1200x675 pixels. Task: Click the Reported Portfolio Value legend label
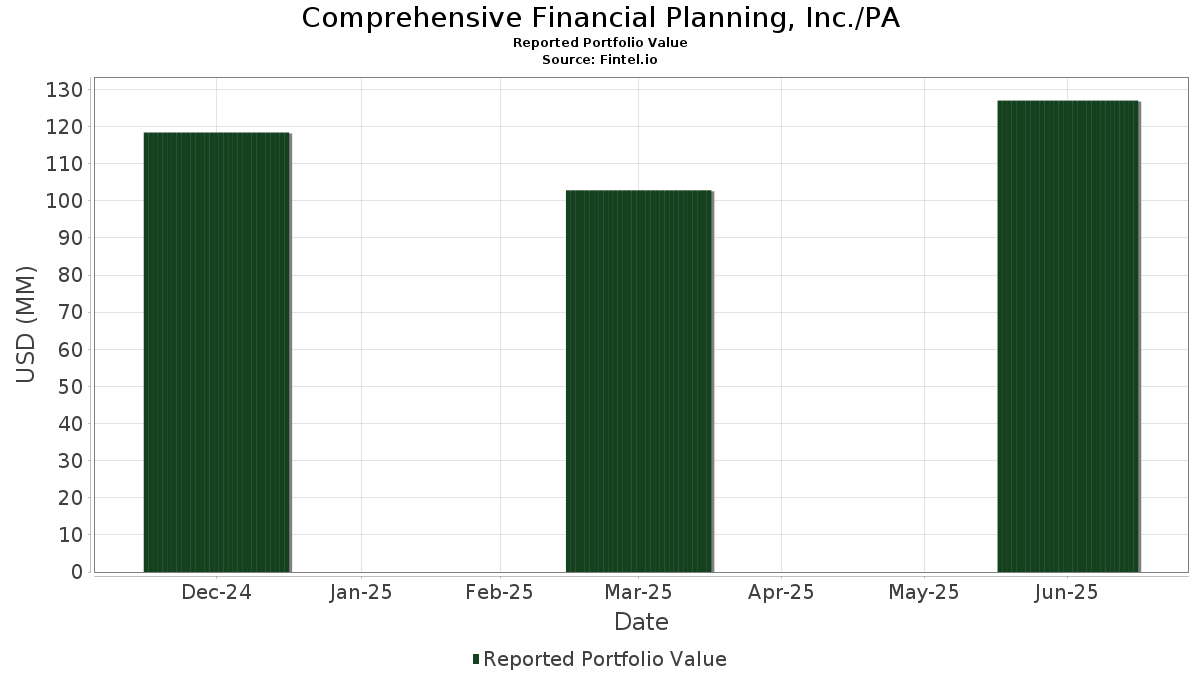pos(605,659)
